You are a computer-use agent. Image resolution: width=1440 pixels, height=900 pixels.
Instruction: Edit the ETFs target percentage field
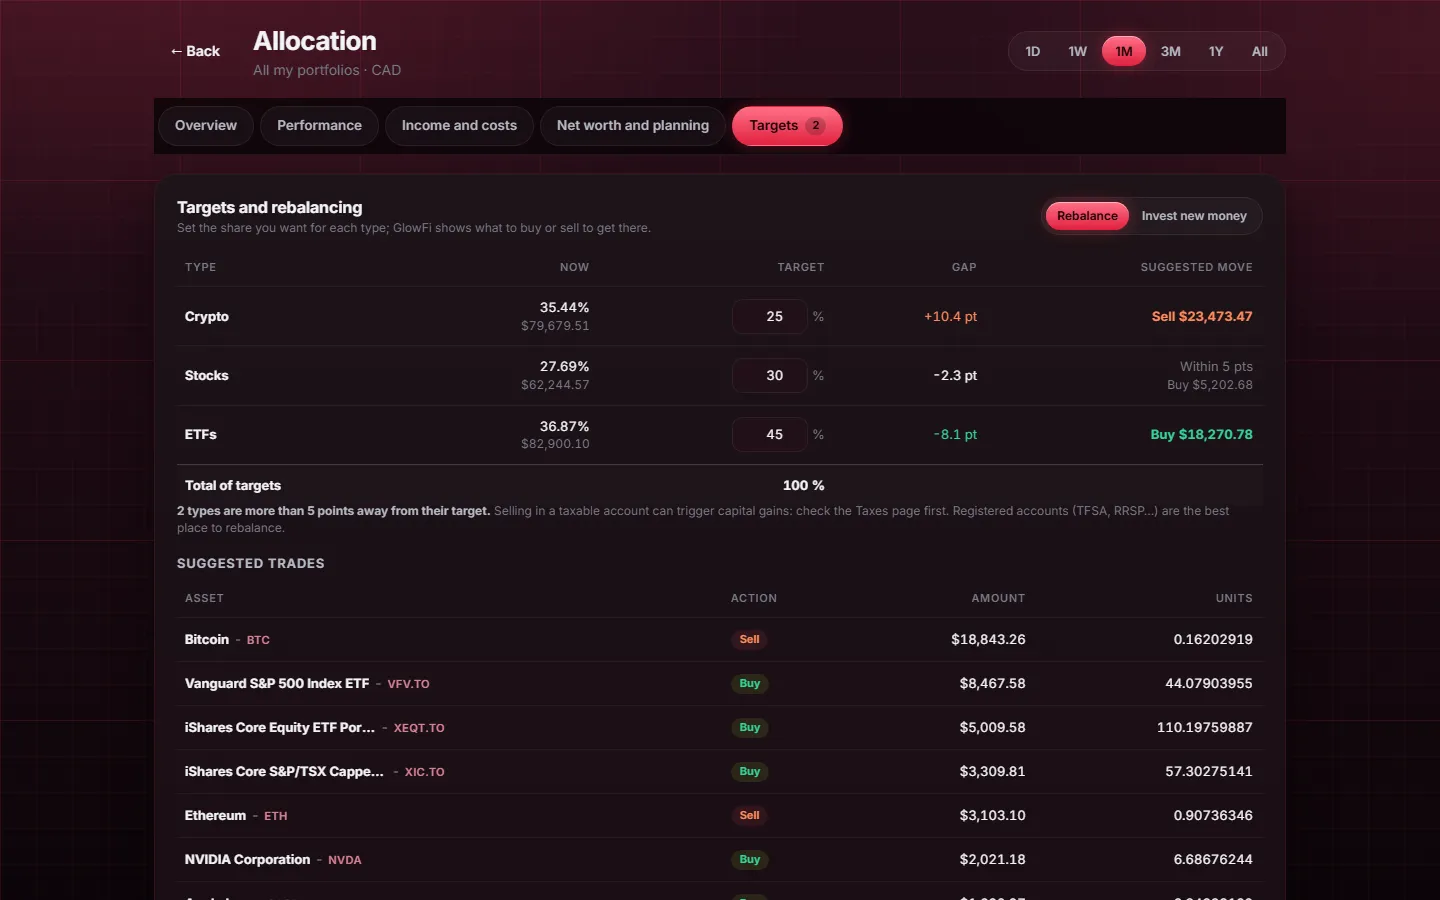click(x=770, y=434)
